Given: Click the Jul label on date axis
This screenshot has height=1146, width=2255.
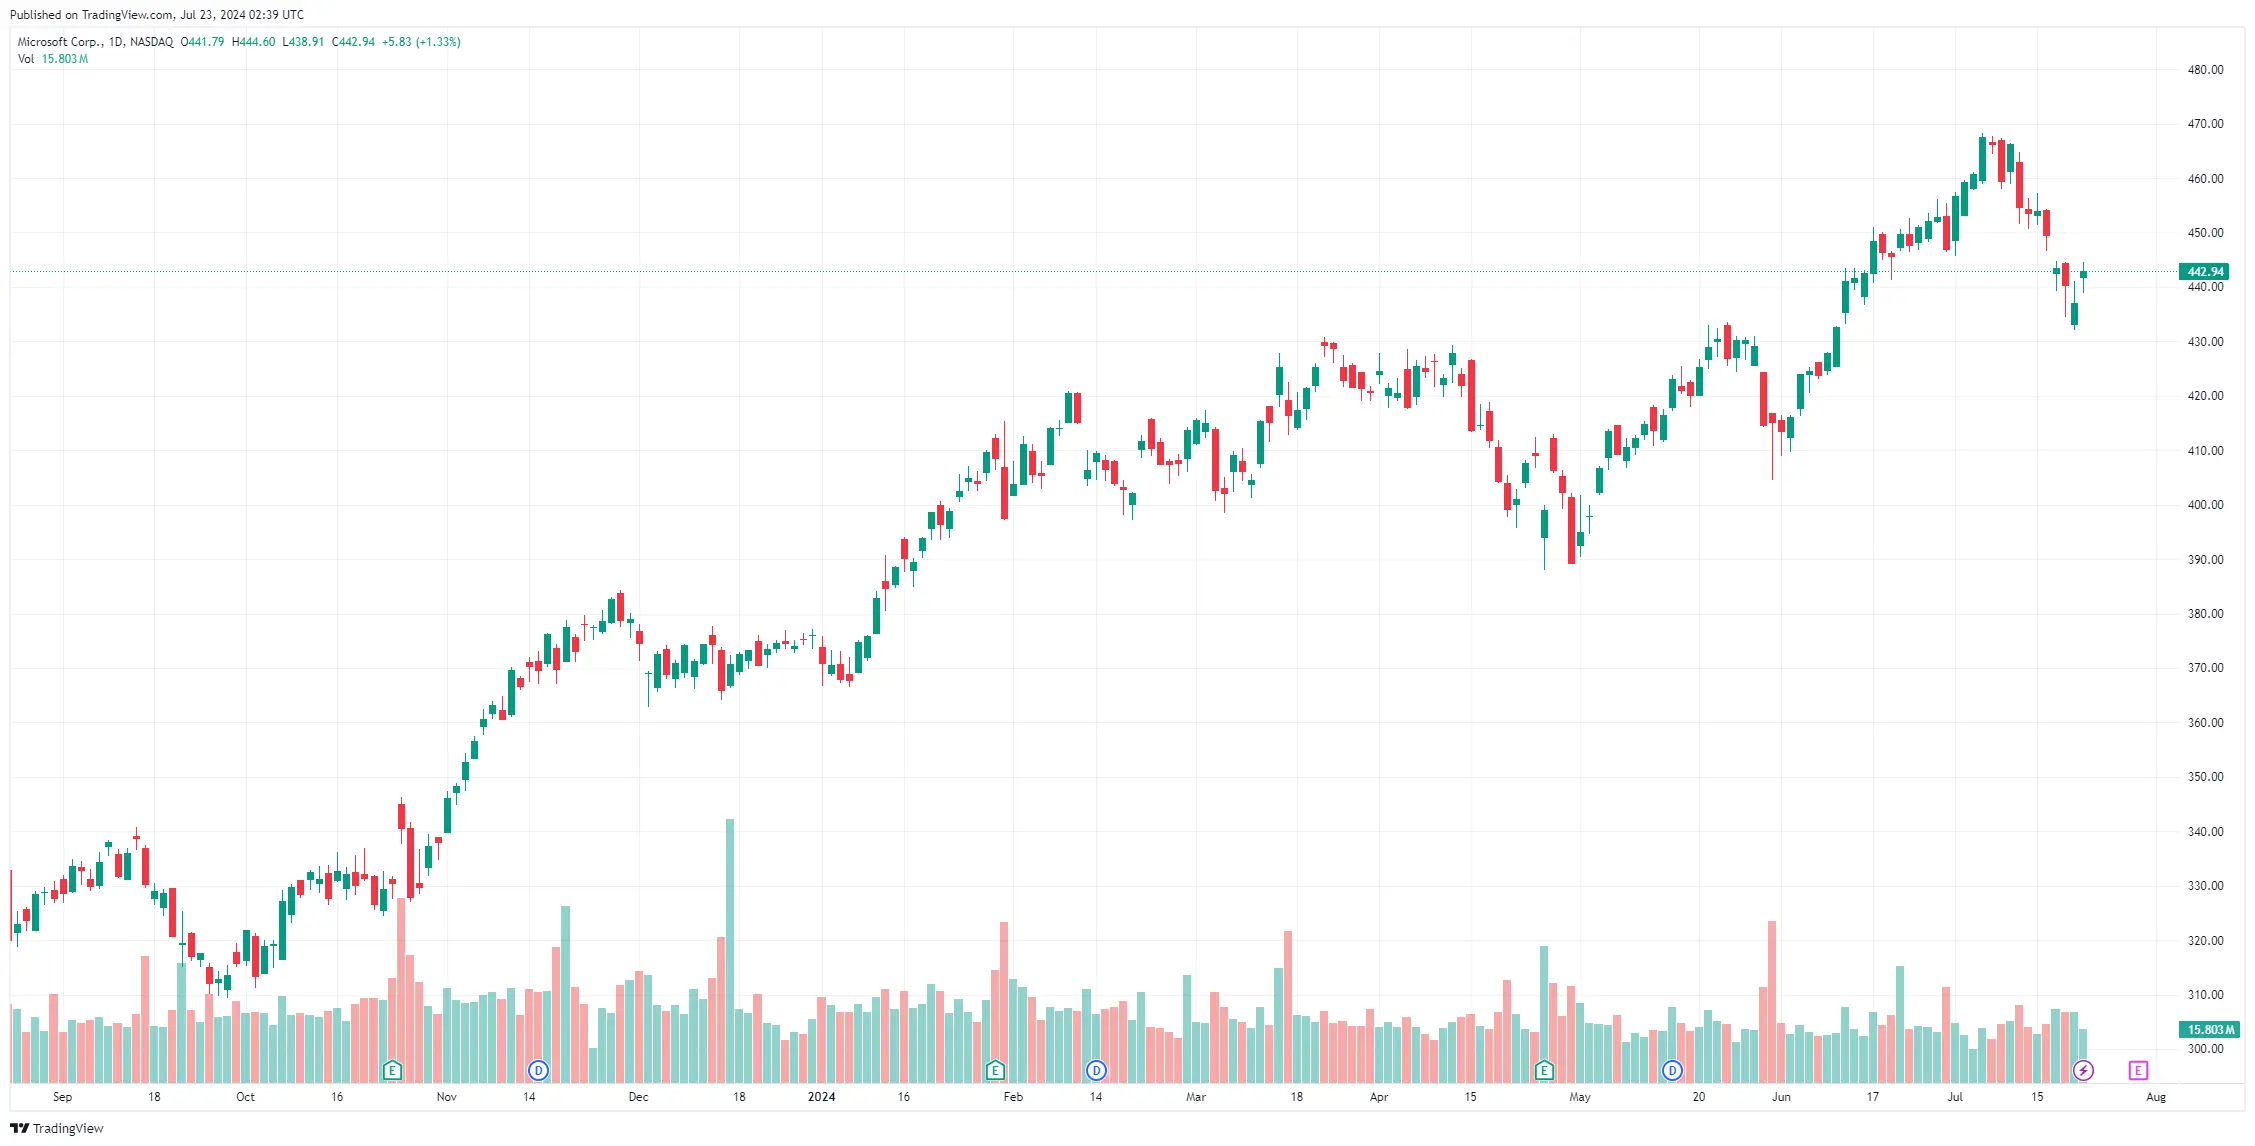Looking at the screenshot, I should tap(1955, 1097).
